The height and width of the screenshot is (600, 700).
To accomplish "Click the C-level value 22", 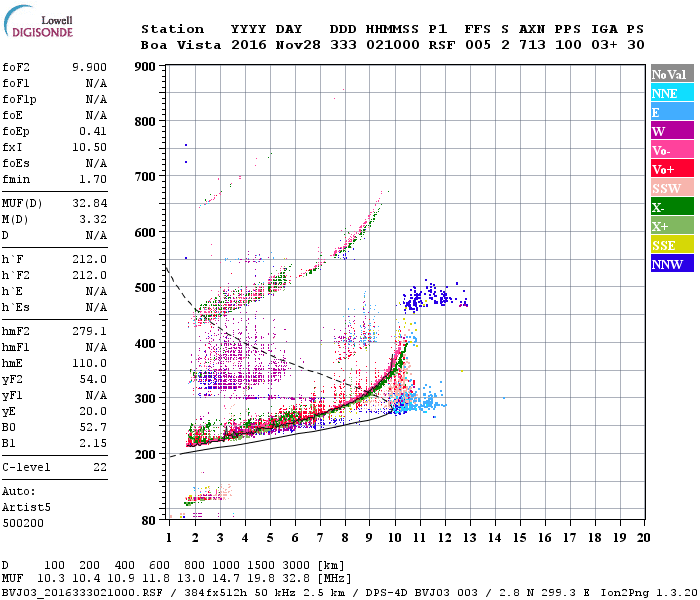I will tap(100, 467).
